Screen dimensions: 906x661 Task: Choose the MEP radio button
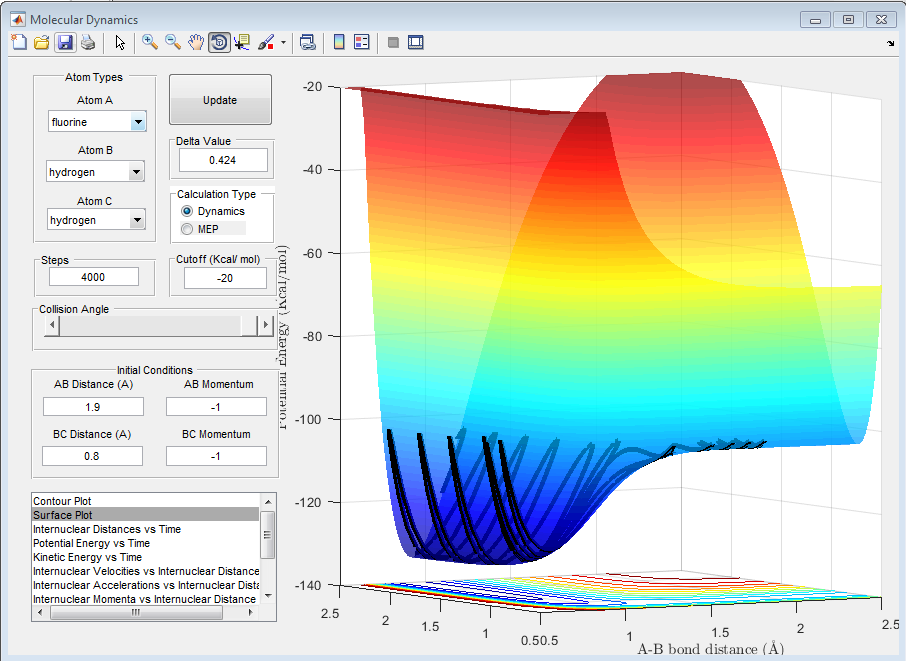pyautogui.click(x=186, y=229)
